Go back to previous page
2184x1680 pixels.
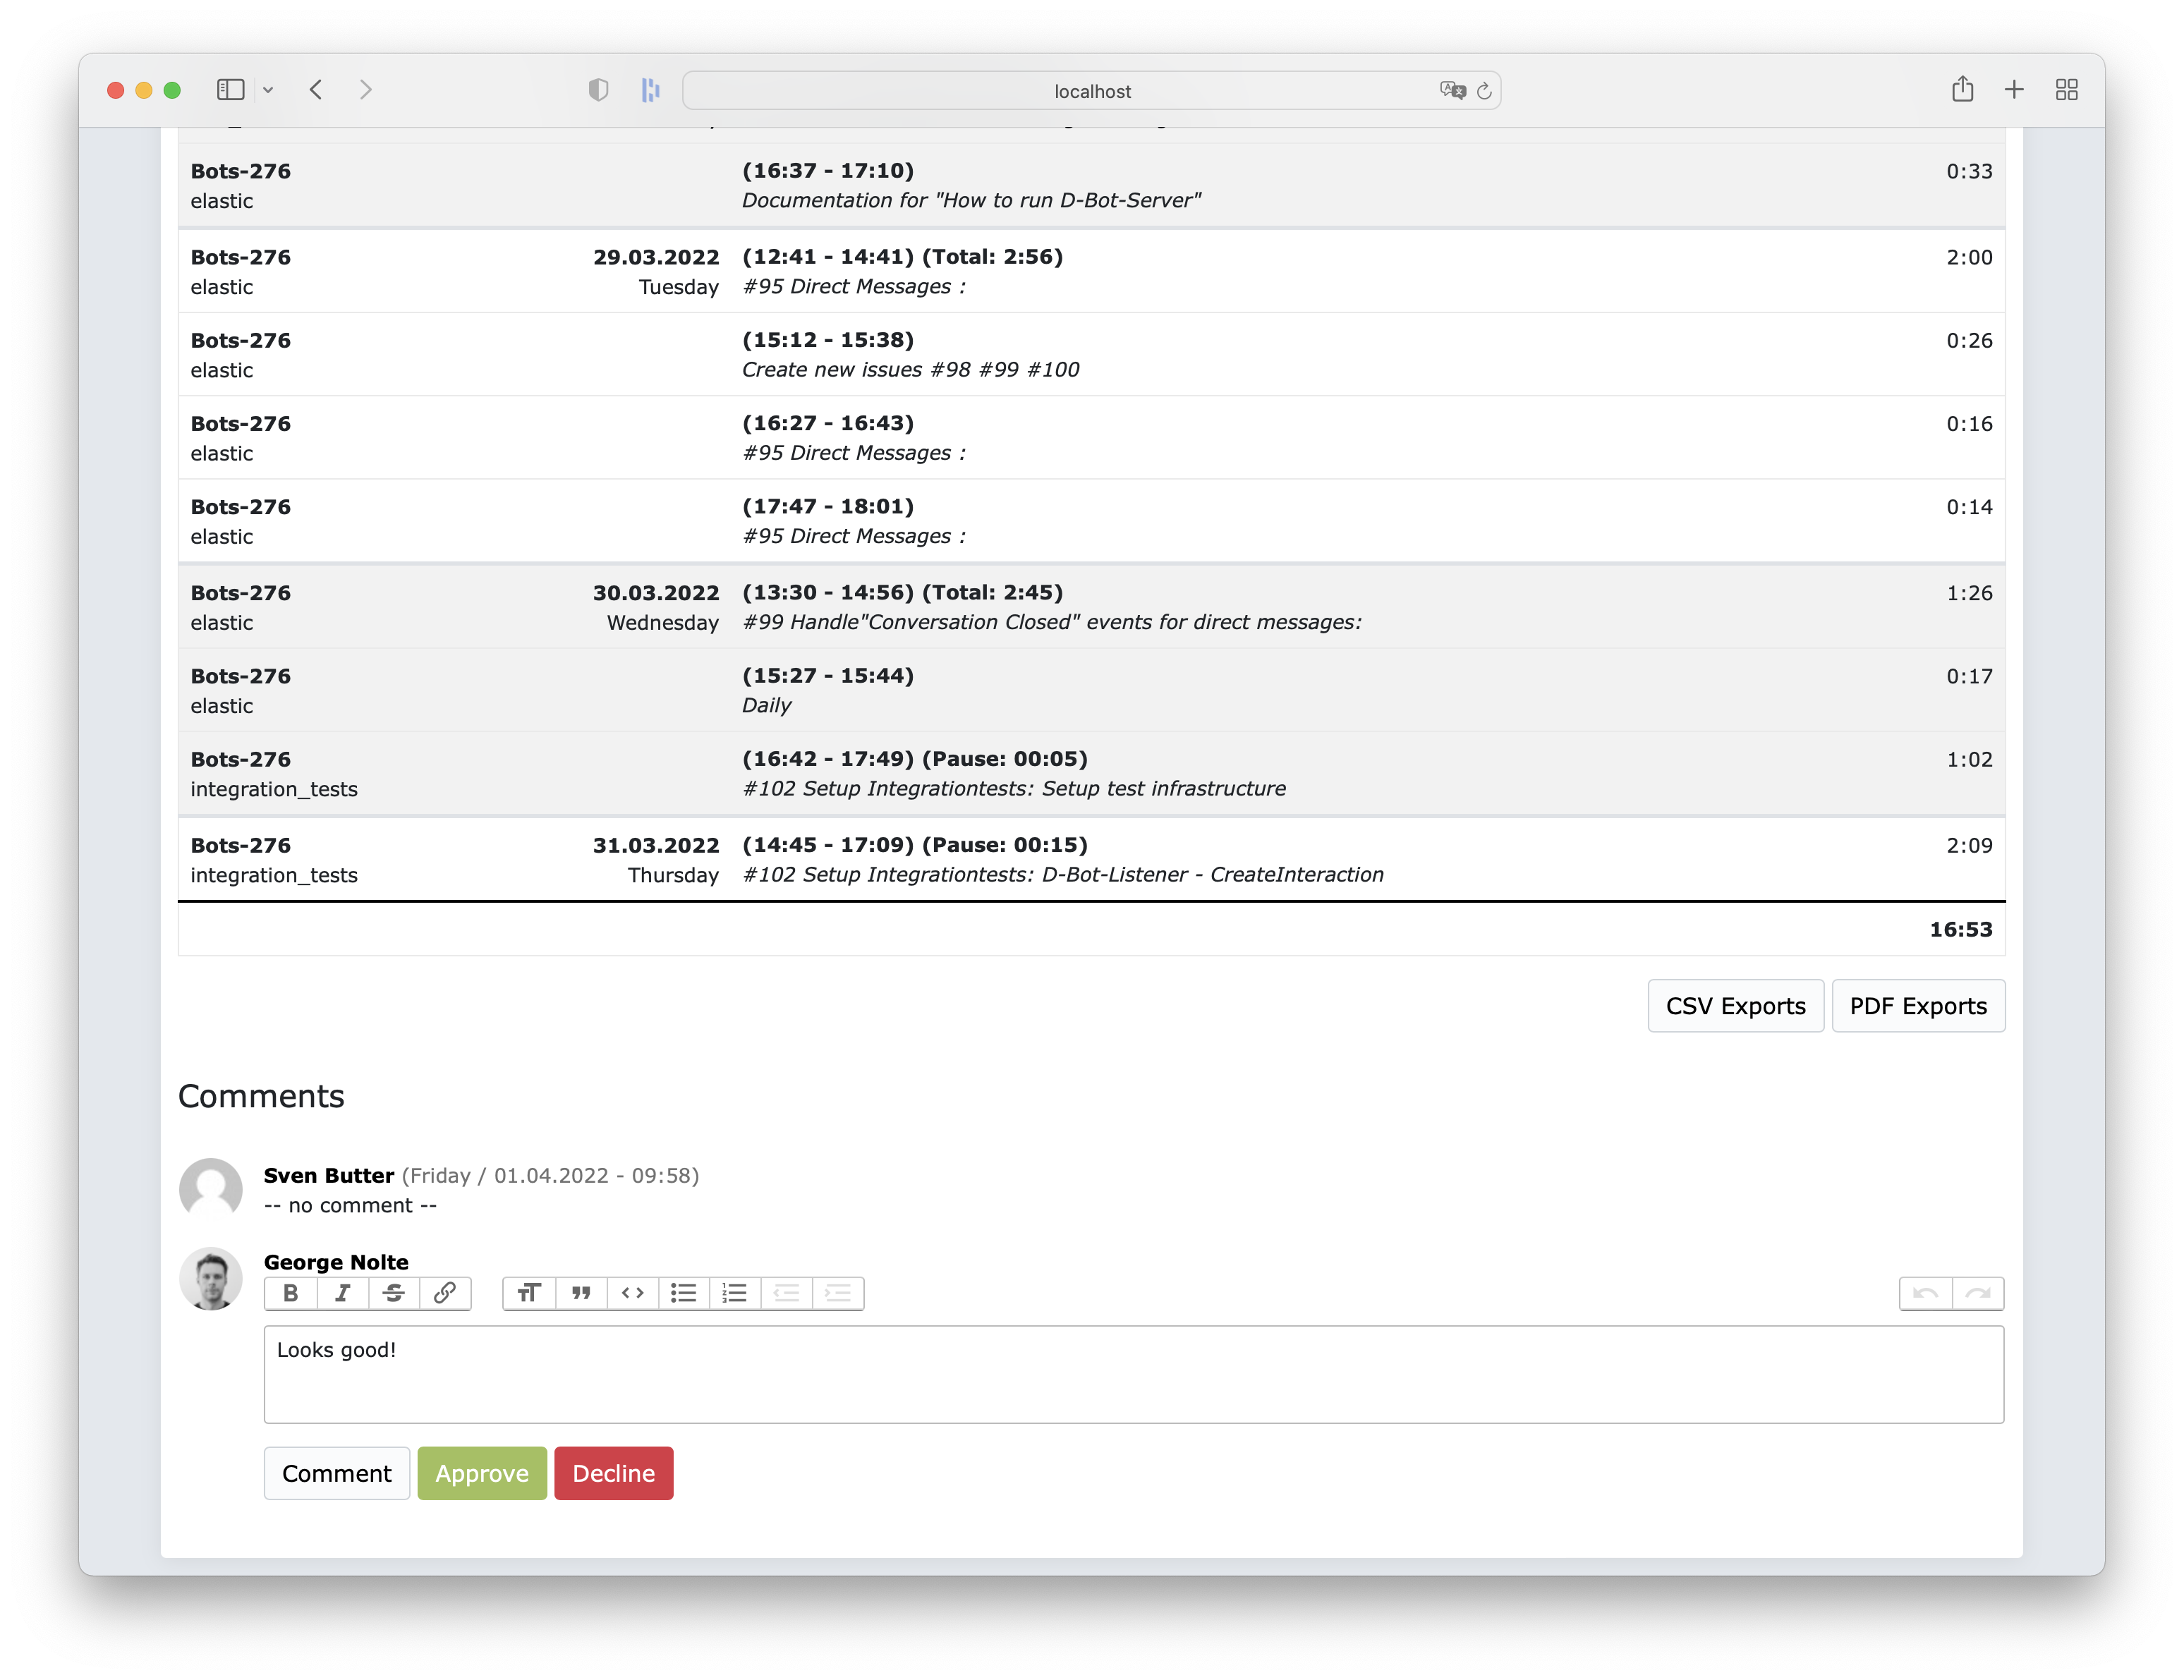tap(316, 90)
